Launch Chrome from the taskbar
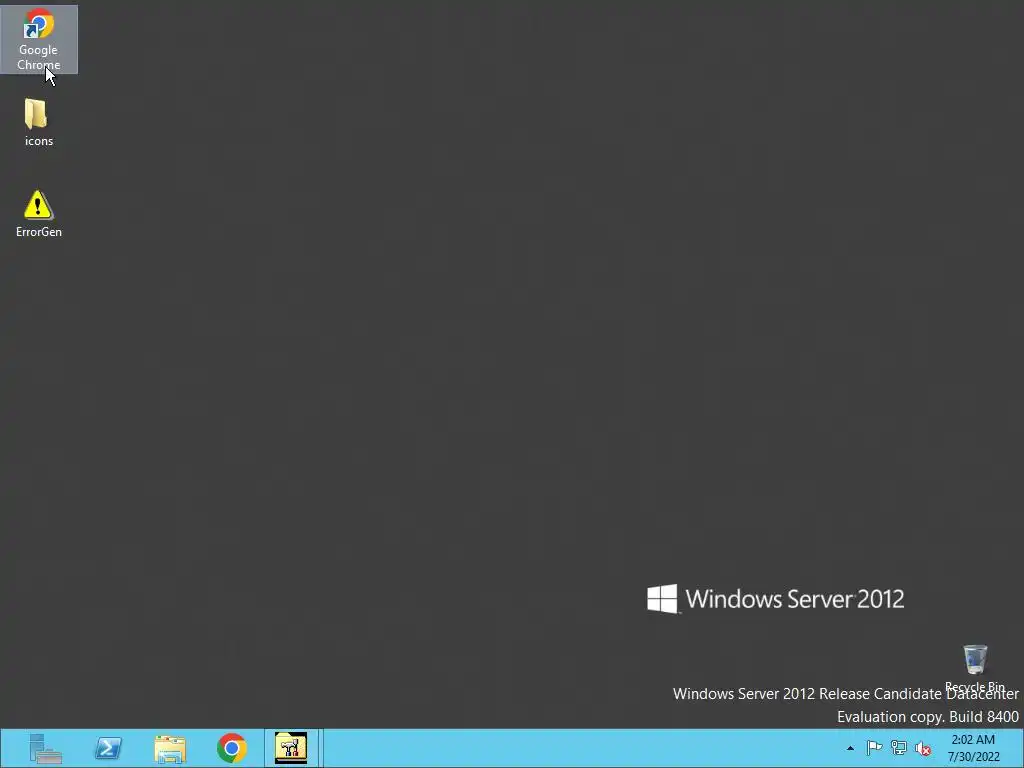Image resolution: width=1024 pixels, height=768 pixels. [x=232, y=748]
